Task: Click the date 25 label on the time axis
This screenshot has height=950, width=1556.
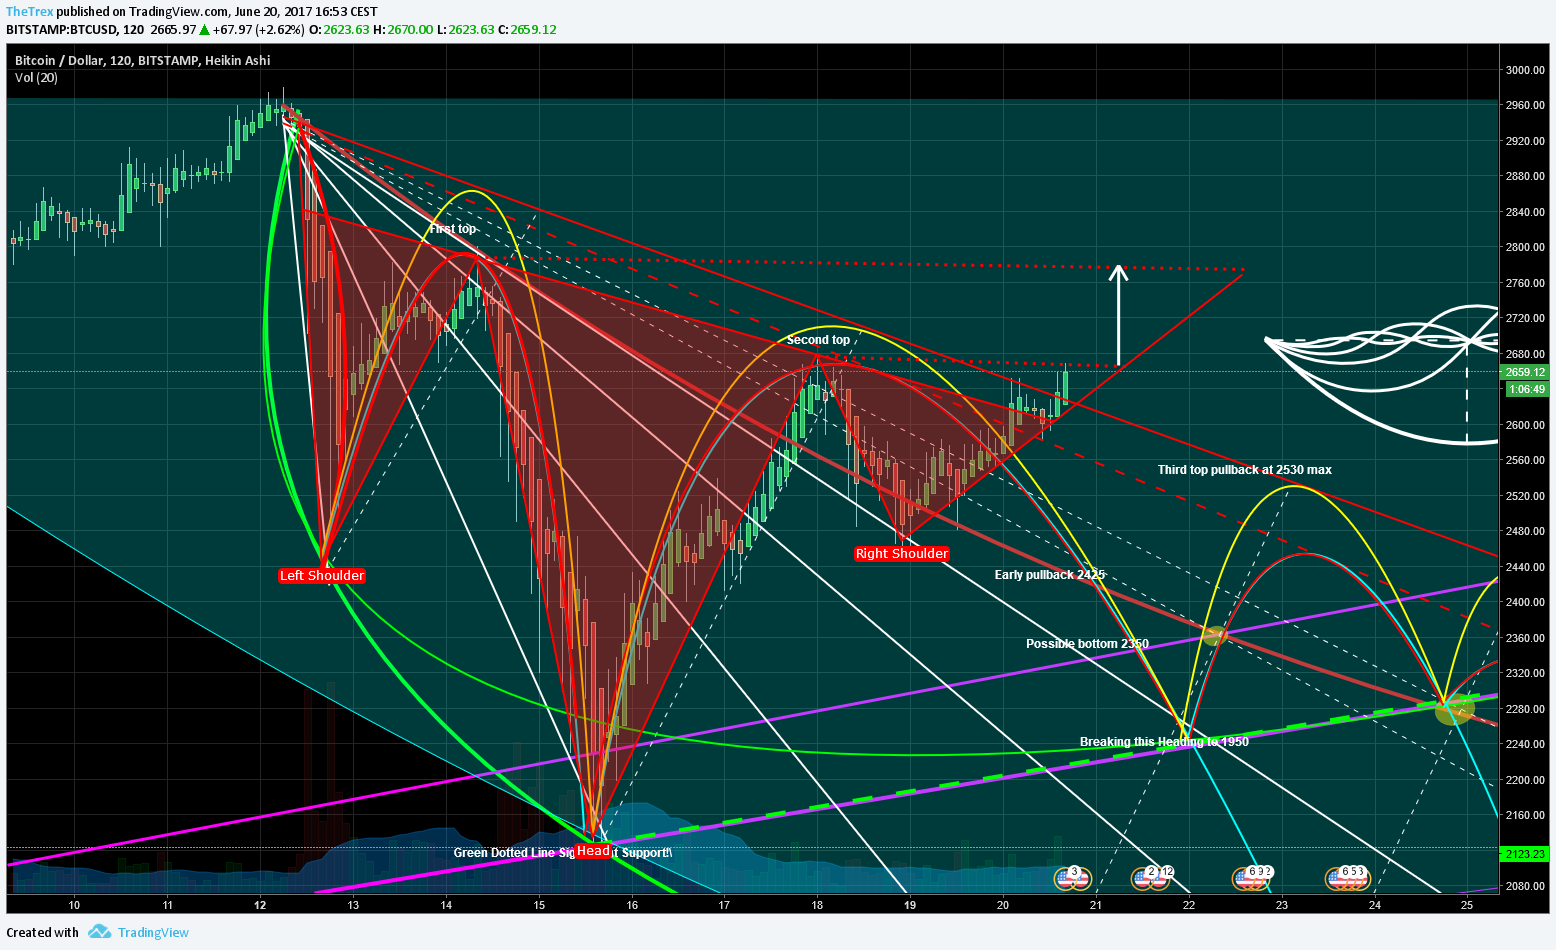Action: coord(1467,905)
